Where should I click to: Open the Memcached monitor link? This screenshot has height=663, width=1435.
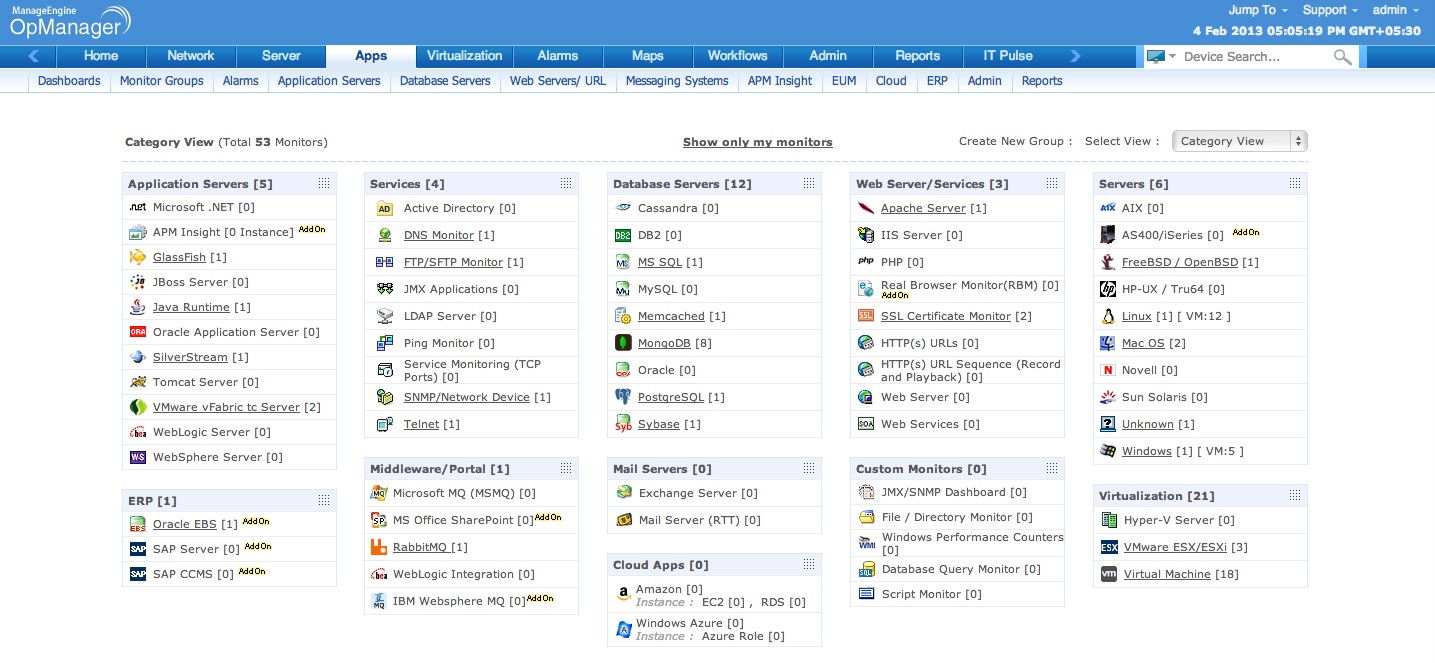671,316
